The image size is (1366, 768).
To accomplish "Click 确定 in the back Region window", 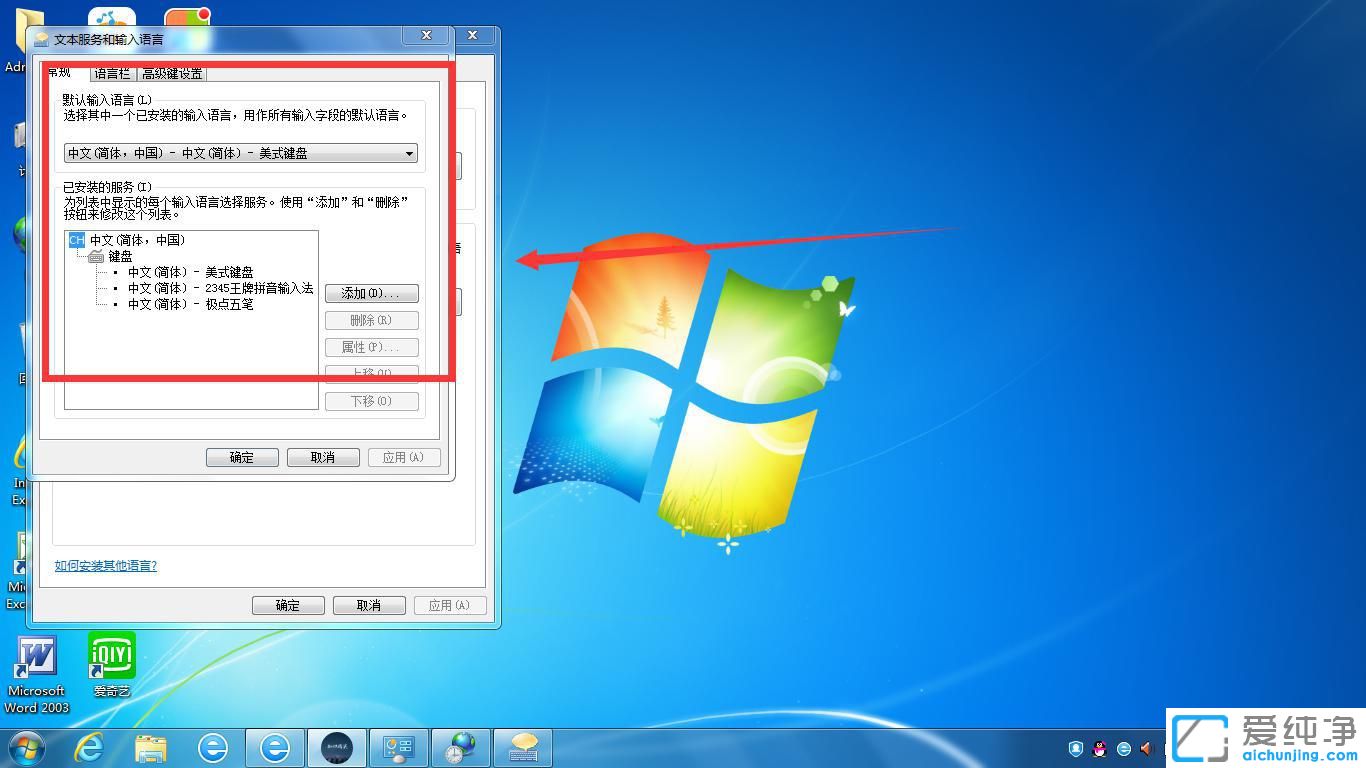I will [x=288, y=605].
